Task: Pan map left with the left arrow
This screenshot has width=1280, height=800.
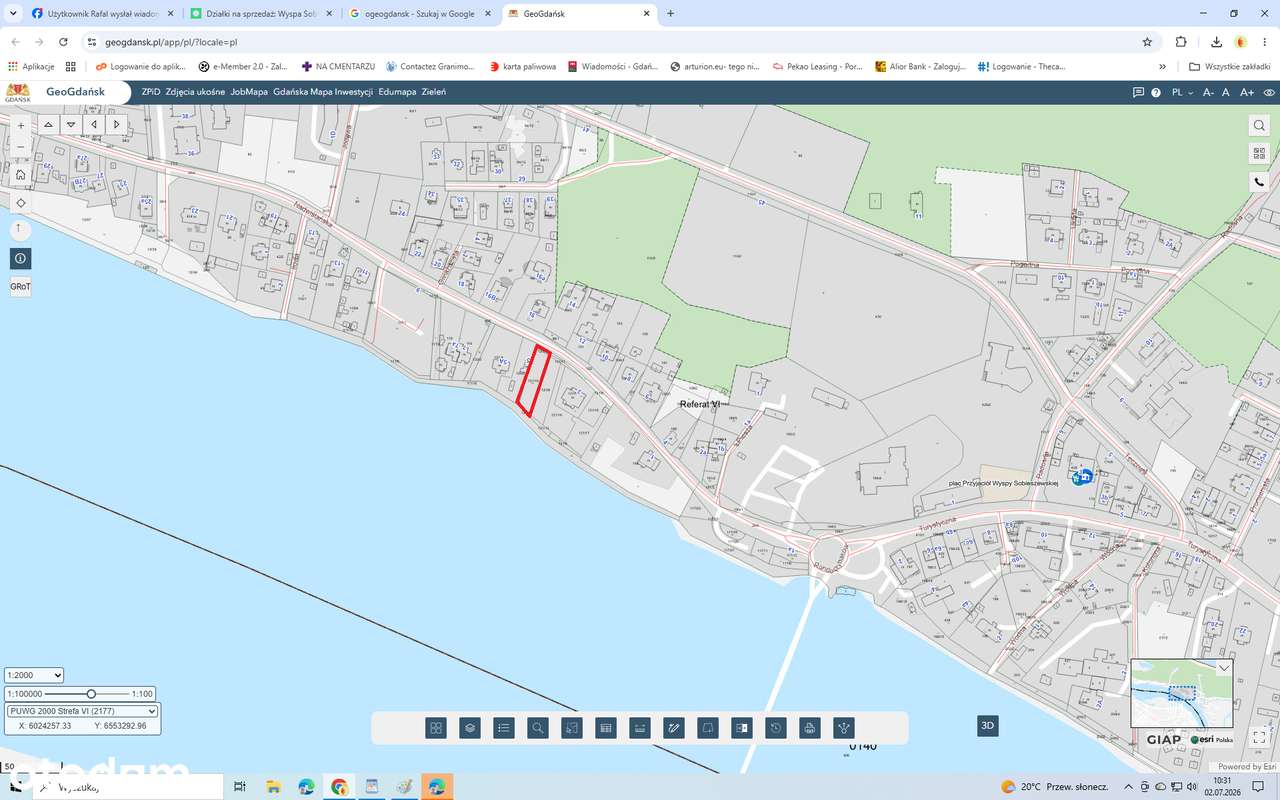Action: [94, 125]
